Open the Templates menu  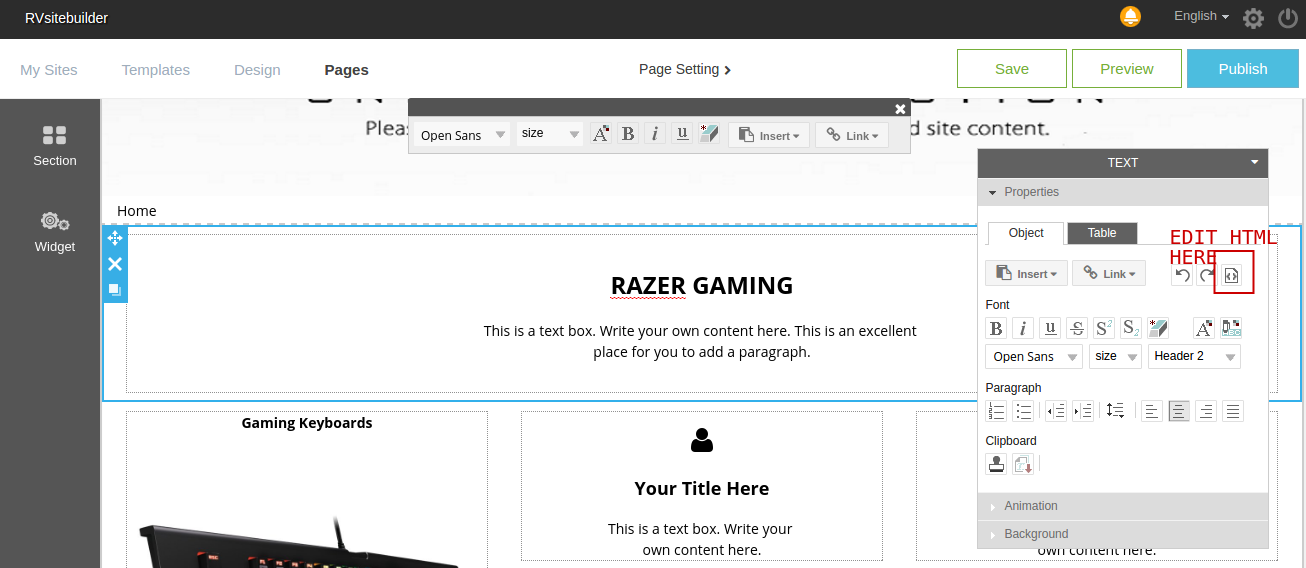pos(156,70)
